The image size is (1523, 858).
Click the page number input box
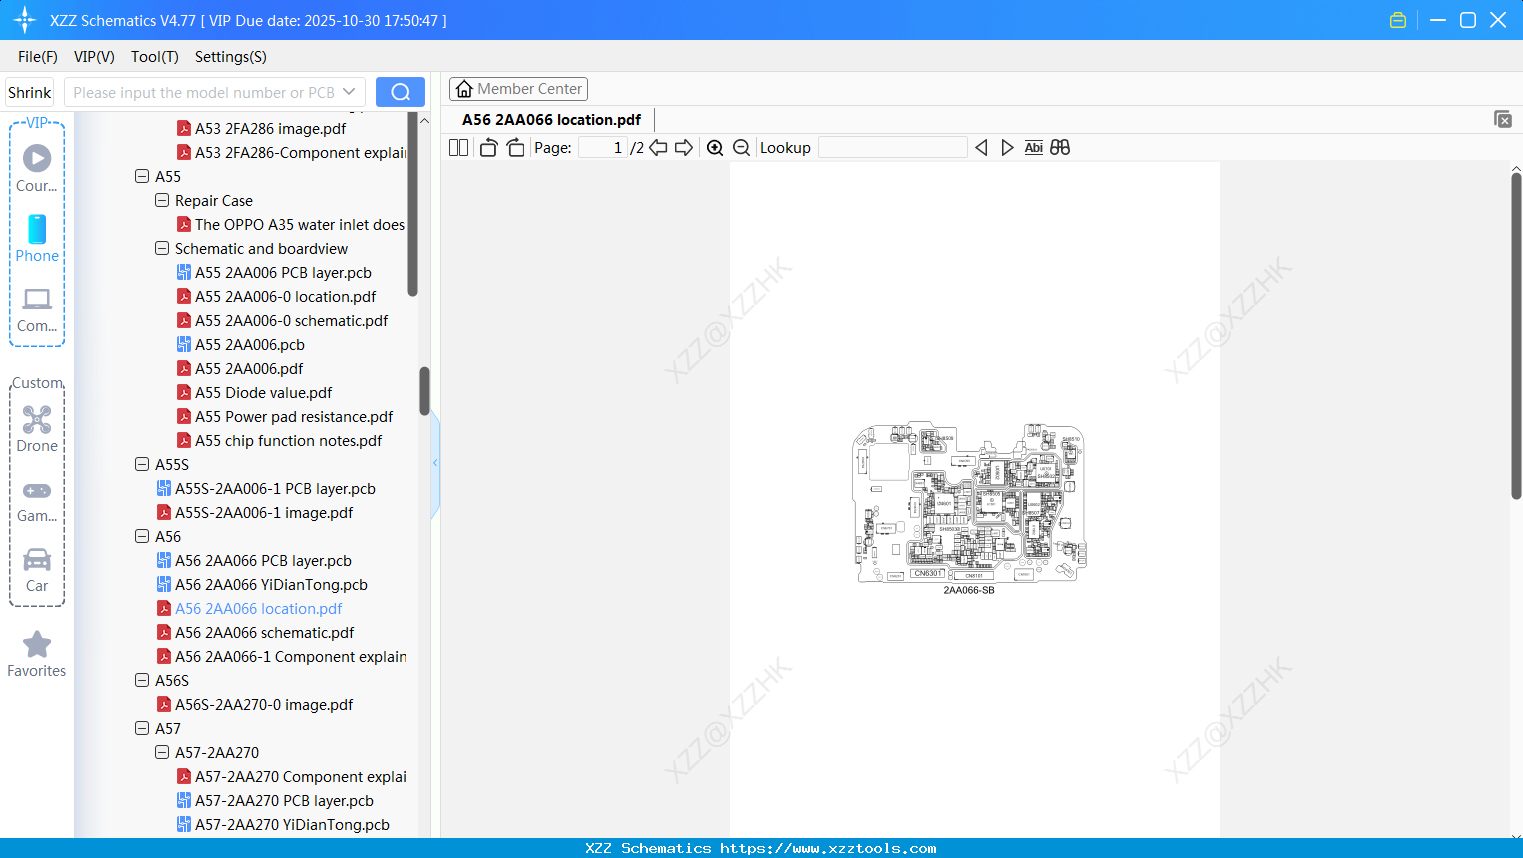pyautogui.click(x=602, y=147)
